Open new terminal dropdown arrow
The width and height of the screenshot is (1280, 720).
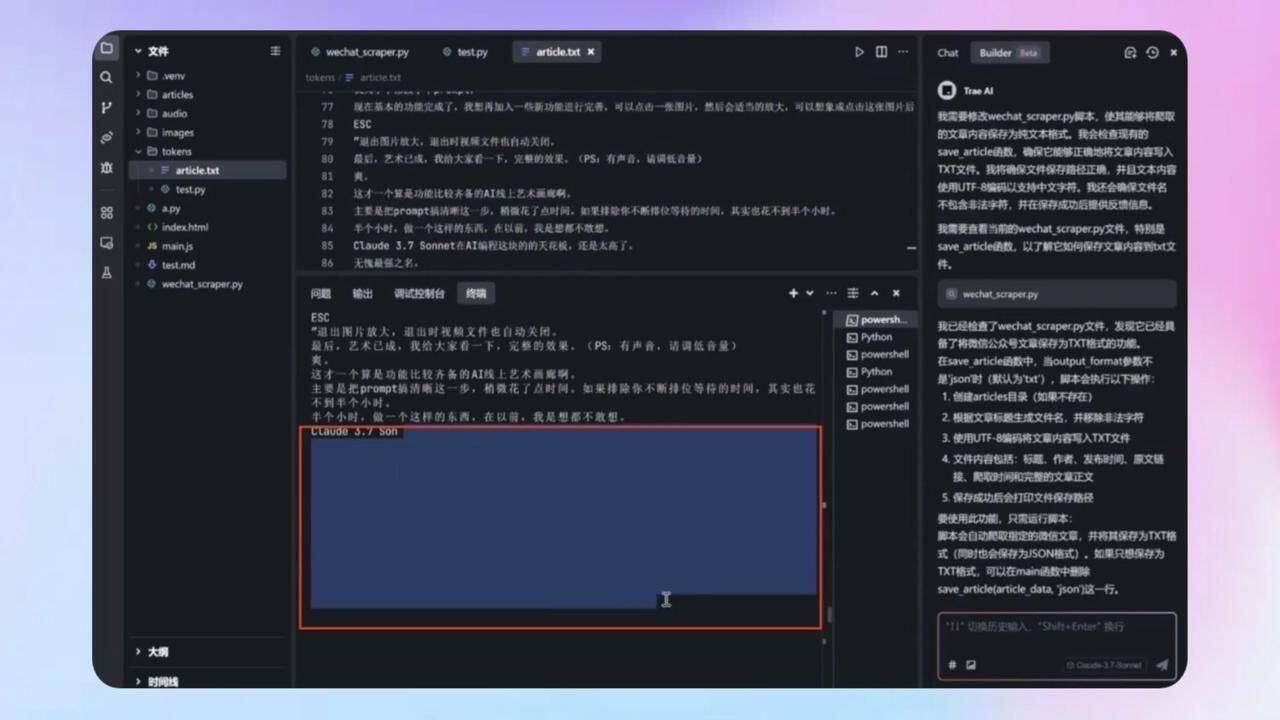point(810,294)
